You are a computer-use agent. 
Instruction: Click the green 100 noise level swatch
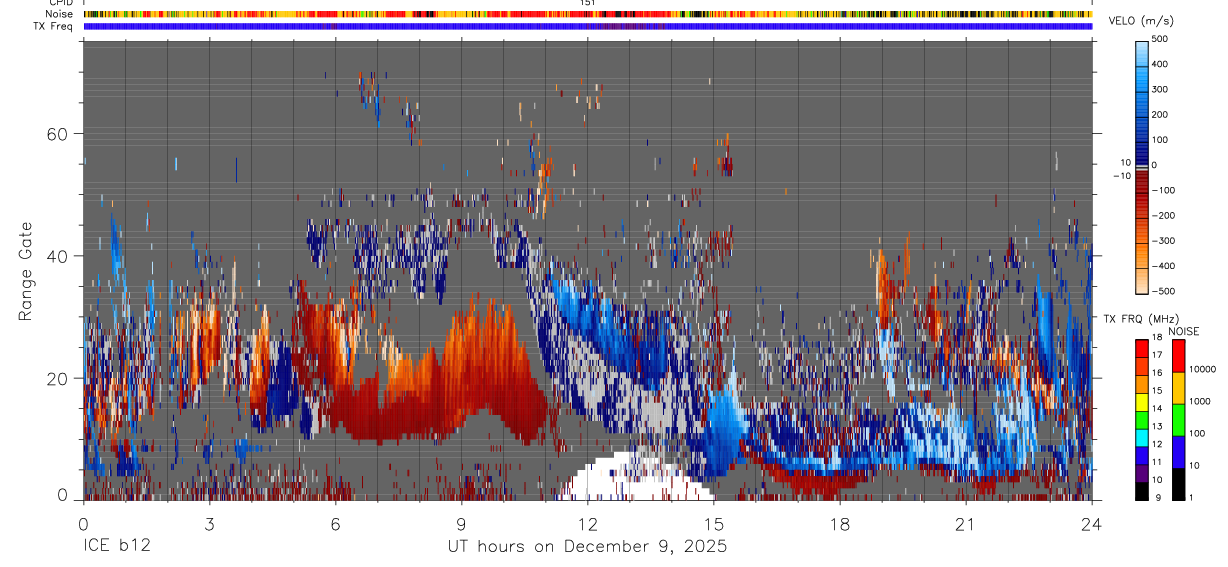click(1177, 419)
